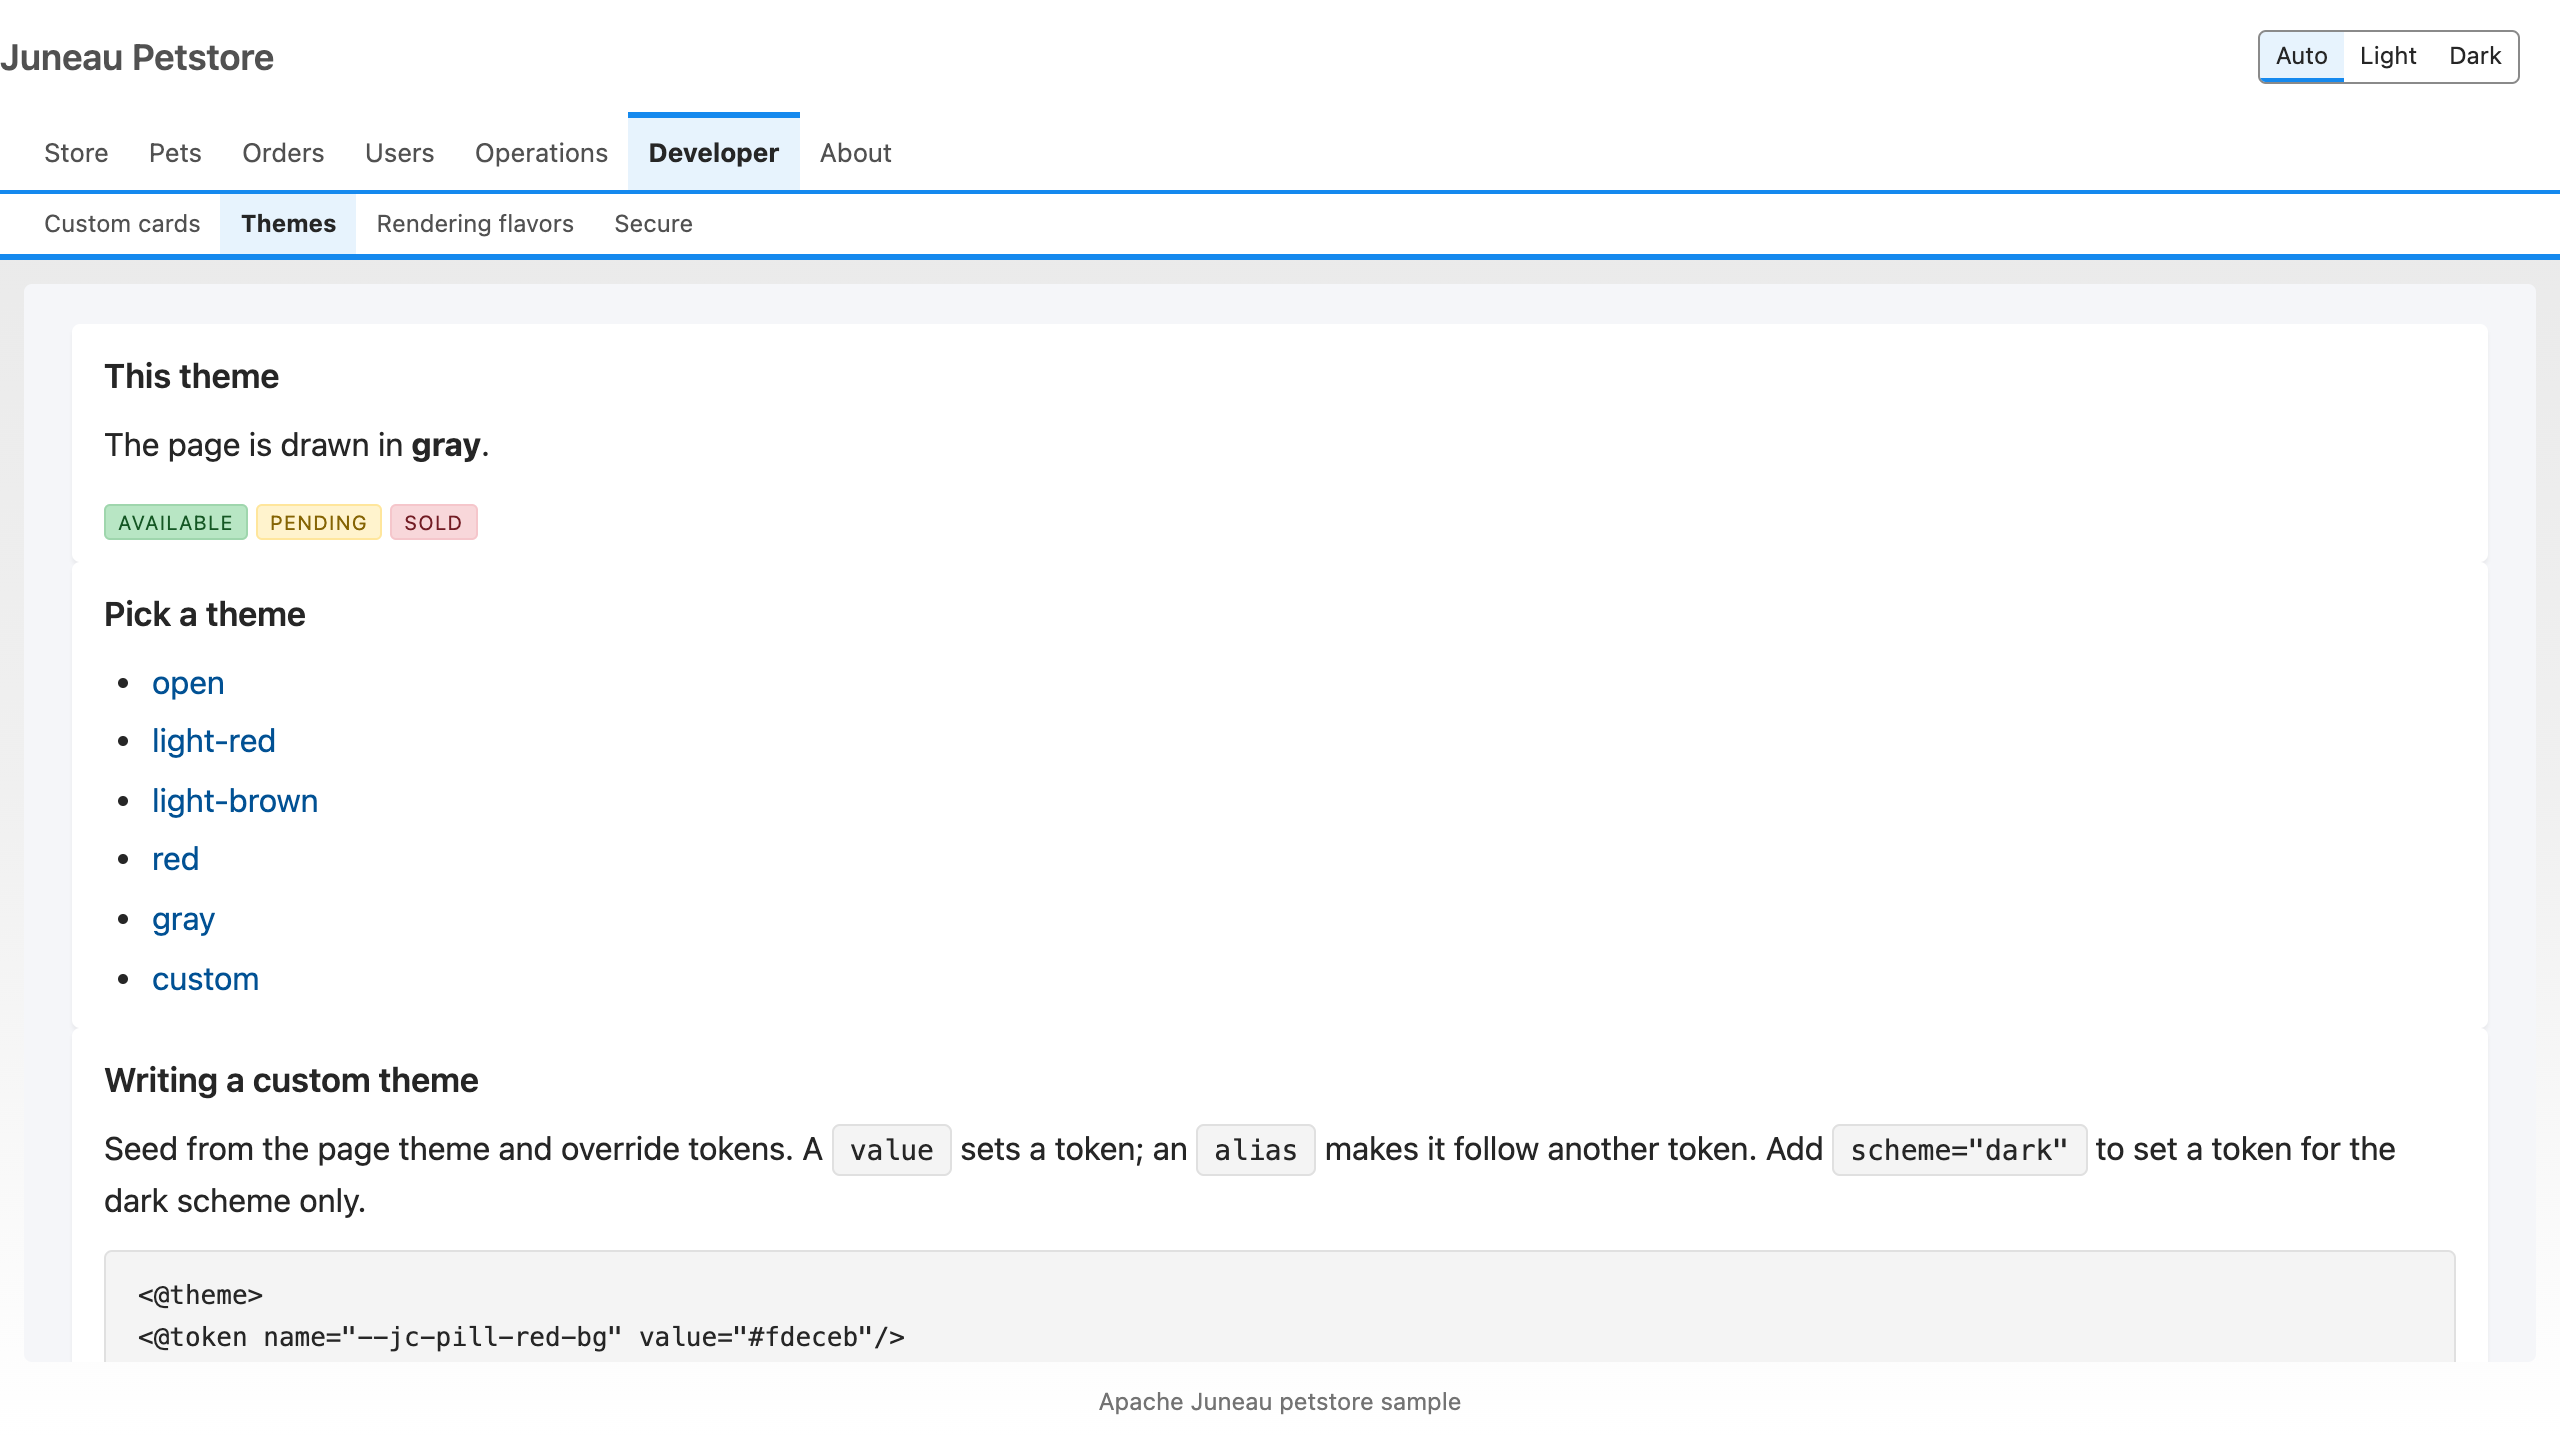
Task: Open the Secure sub-tab
Action: pos(653,224)
